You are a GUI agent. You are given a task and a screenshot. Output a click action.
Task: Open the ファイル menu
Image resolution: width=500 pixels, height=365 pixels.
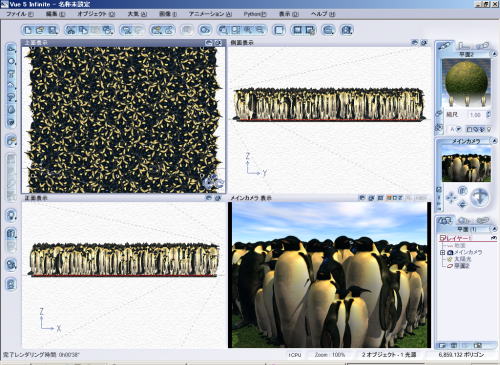(20, 14)
